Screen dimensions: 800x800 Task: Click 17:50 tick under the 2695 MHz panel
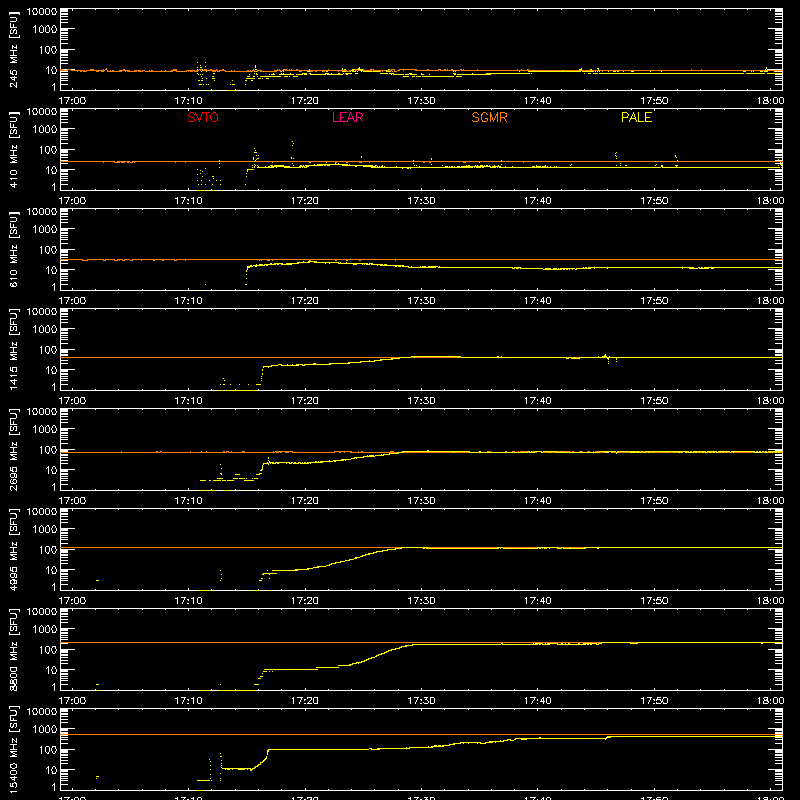(654, 501)
